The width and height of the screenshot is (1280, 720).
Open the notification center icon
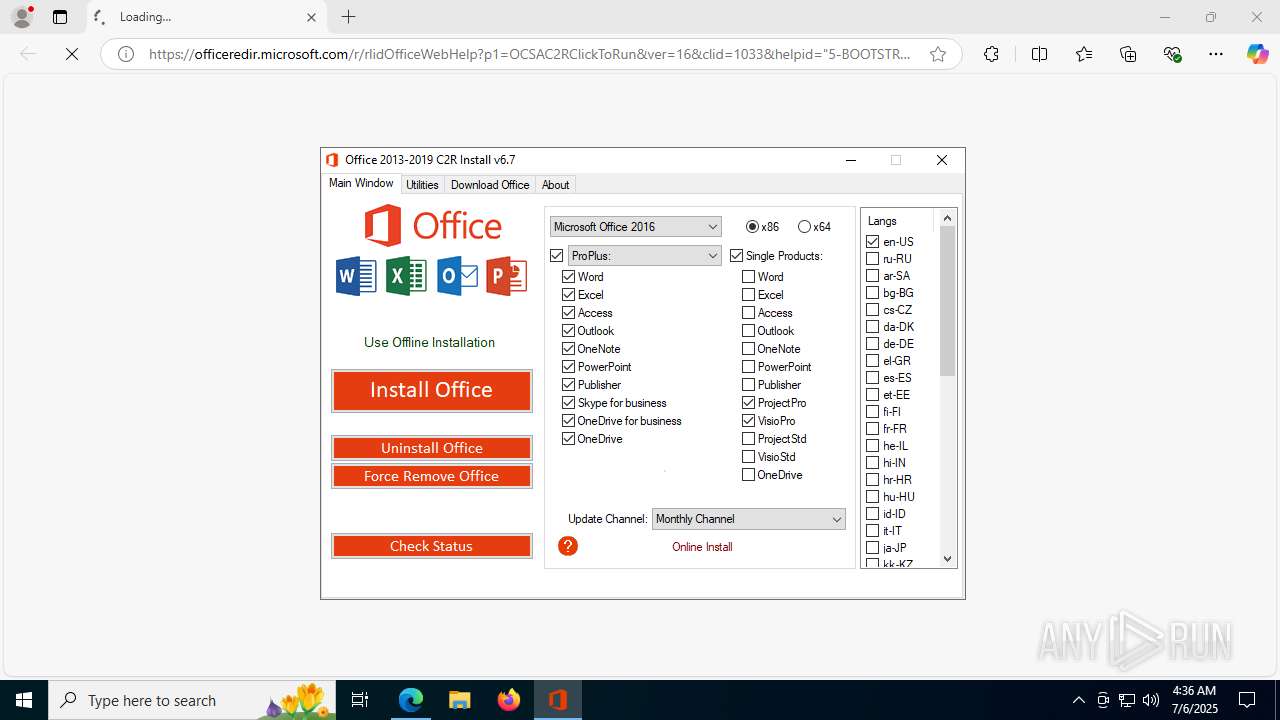tap(1247, 700)
